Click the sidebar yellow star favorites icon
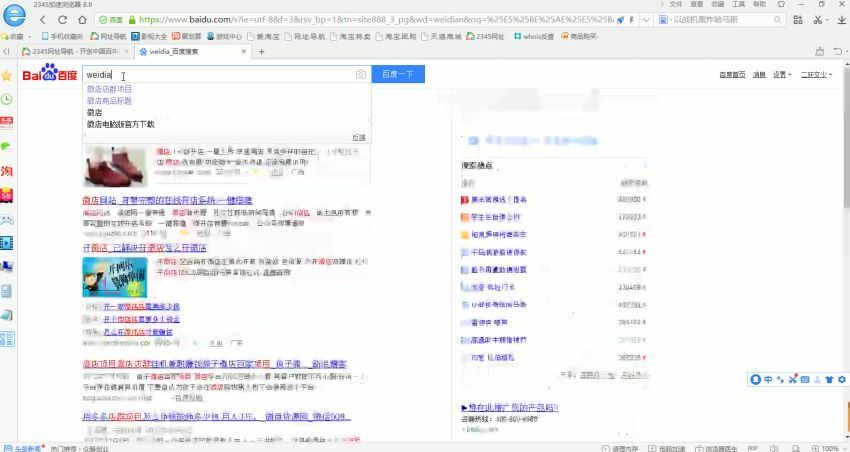850x452 pixels. point(7,75)
